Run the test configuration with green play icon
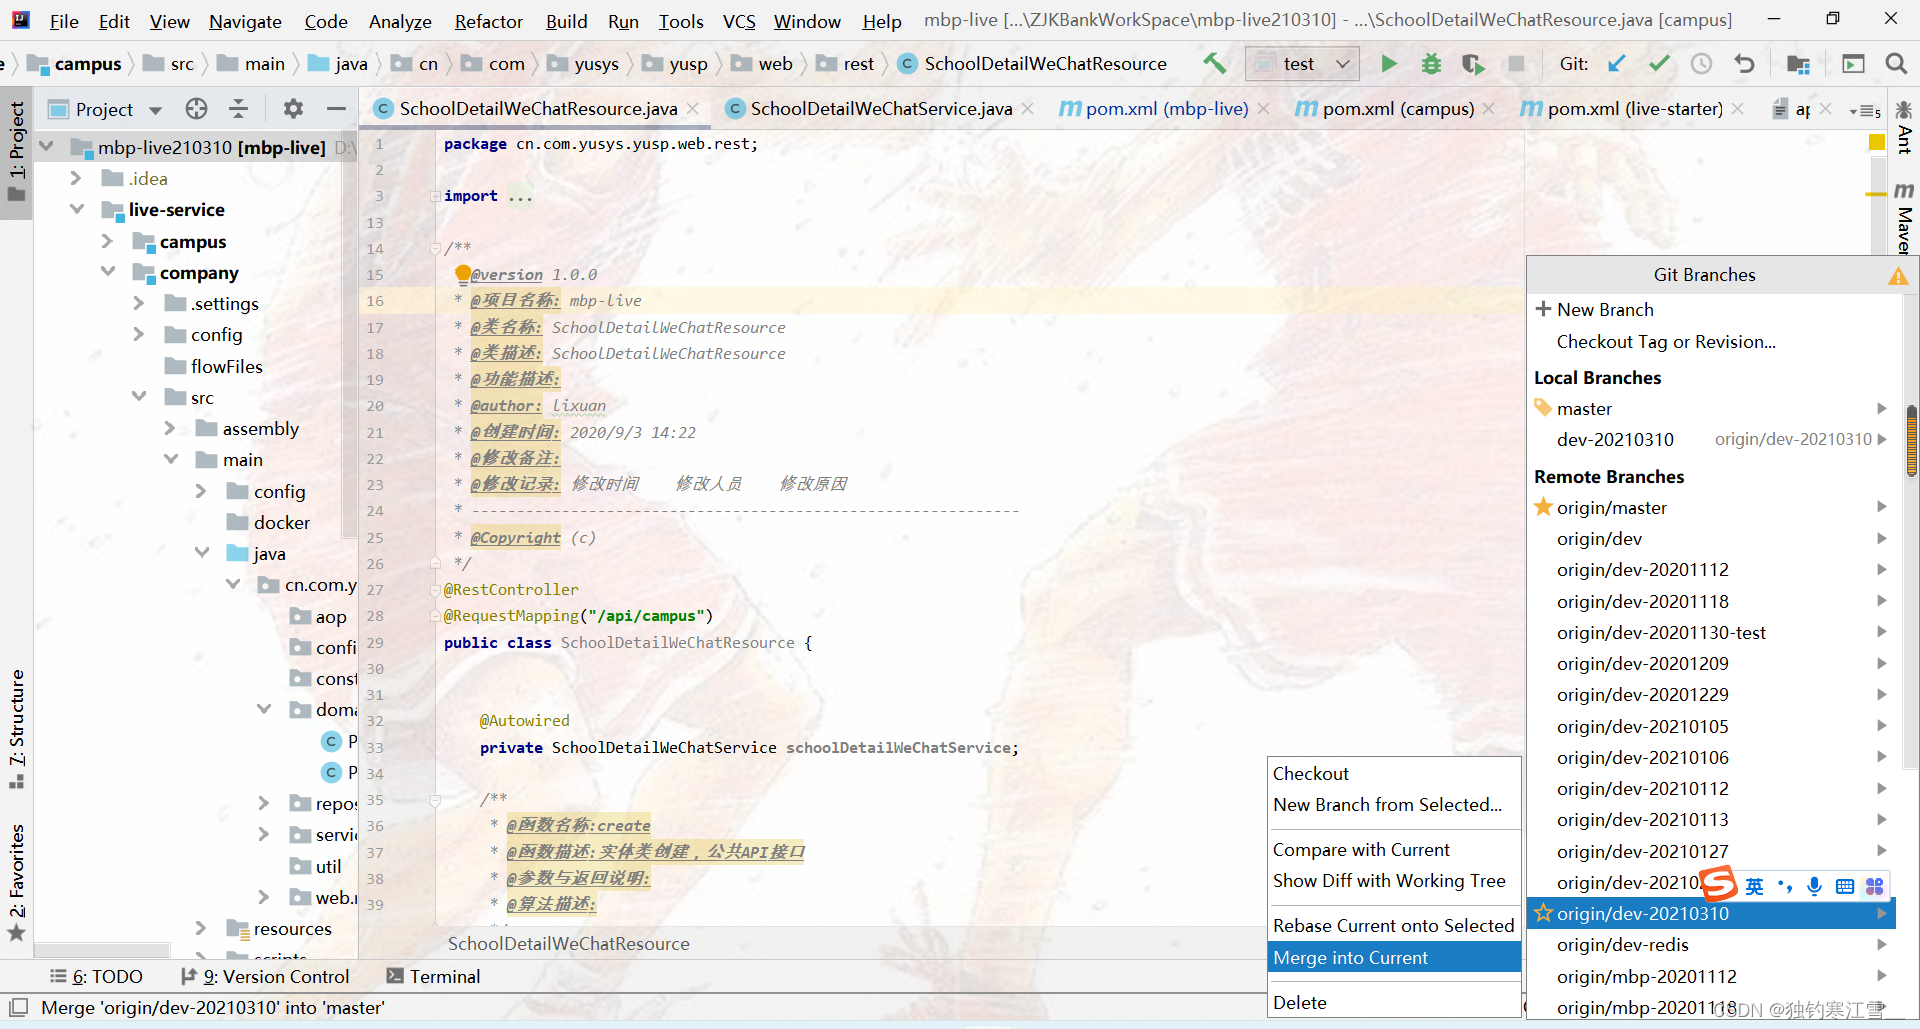 1388,64
